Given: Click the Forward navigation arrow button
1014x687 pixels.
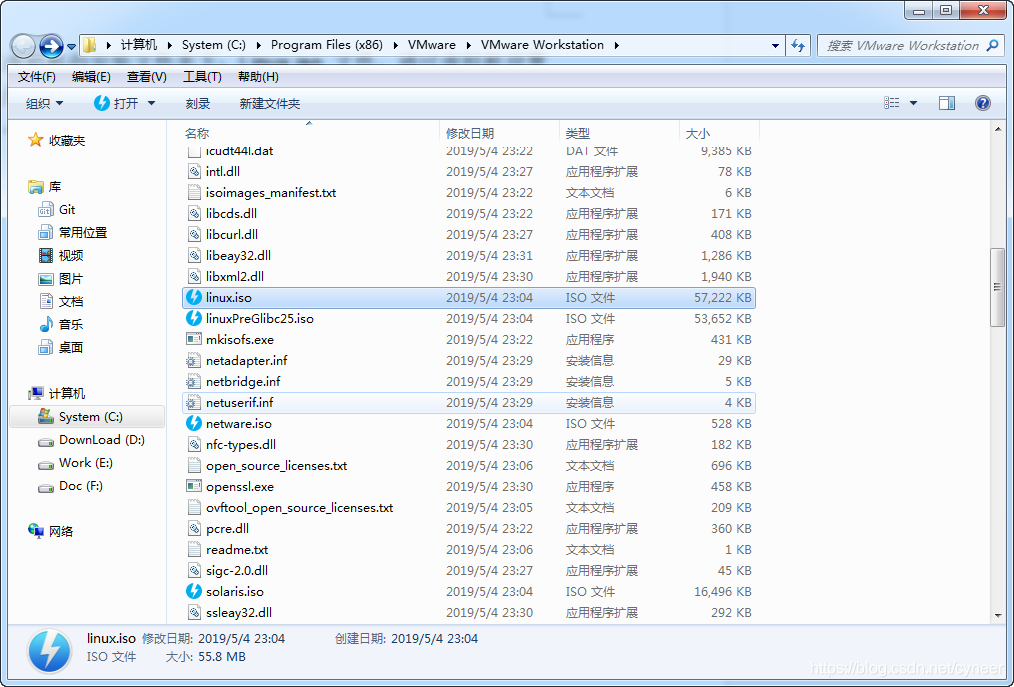Looking at the screenshot, I should [51, 46].
